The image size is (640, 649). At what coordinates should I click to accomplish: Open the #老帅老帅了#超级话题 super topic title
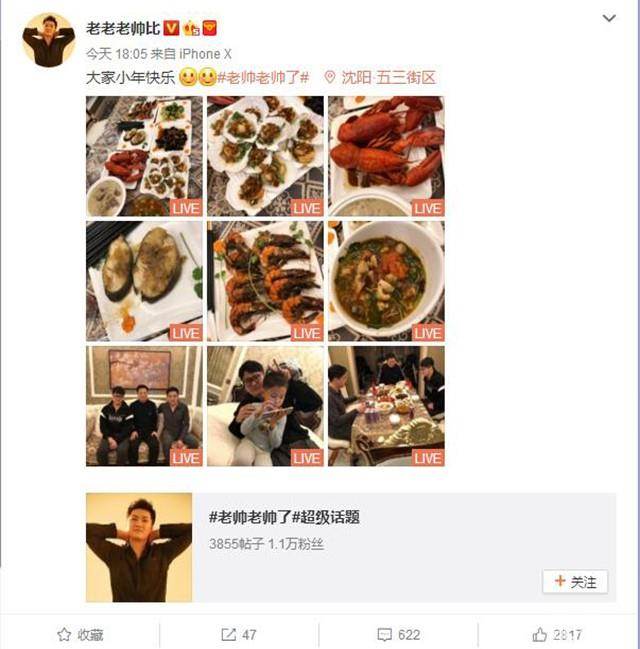(284, 517)
